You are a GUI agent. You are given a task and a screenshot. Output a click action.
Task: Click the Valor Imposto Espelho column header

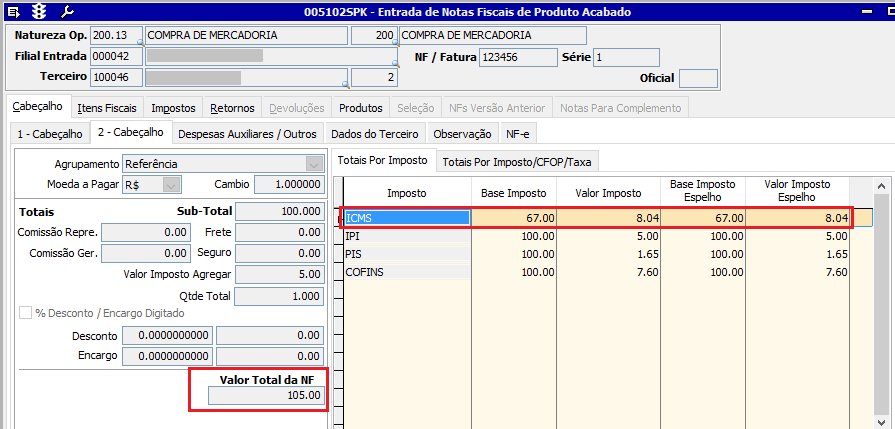point(797,191)
